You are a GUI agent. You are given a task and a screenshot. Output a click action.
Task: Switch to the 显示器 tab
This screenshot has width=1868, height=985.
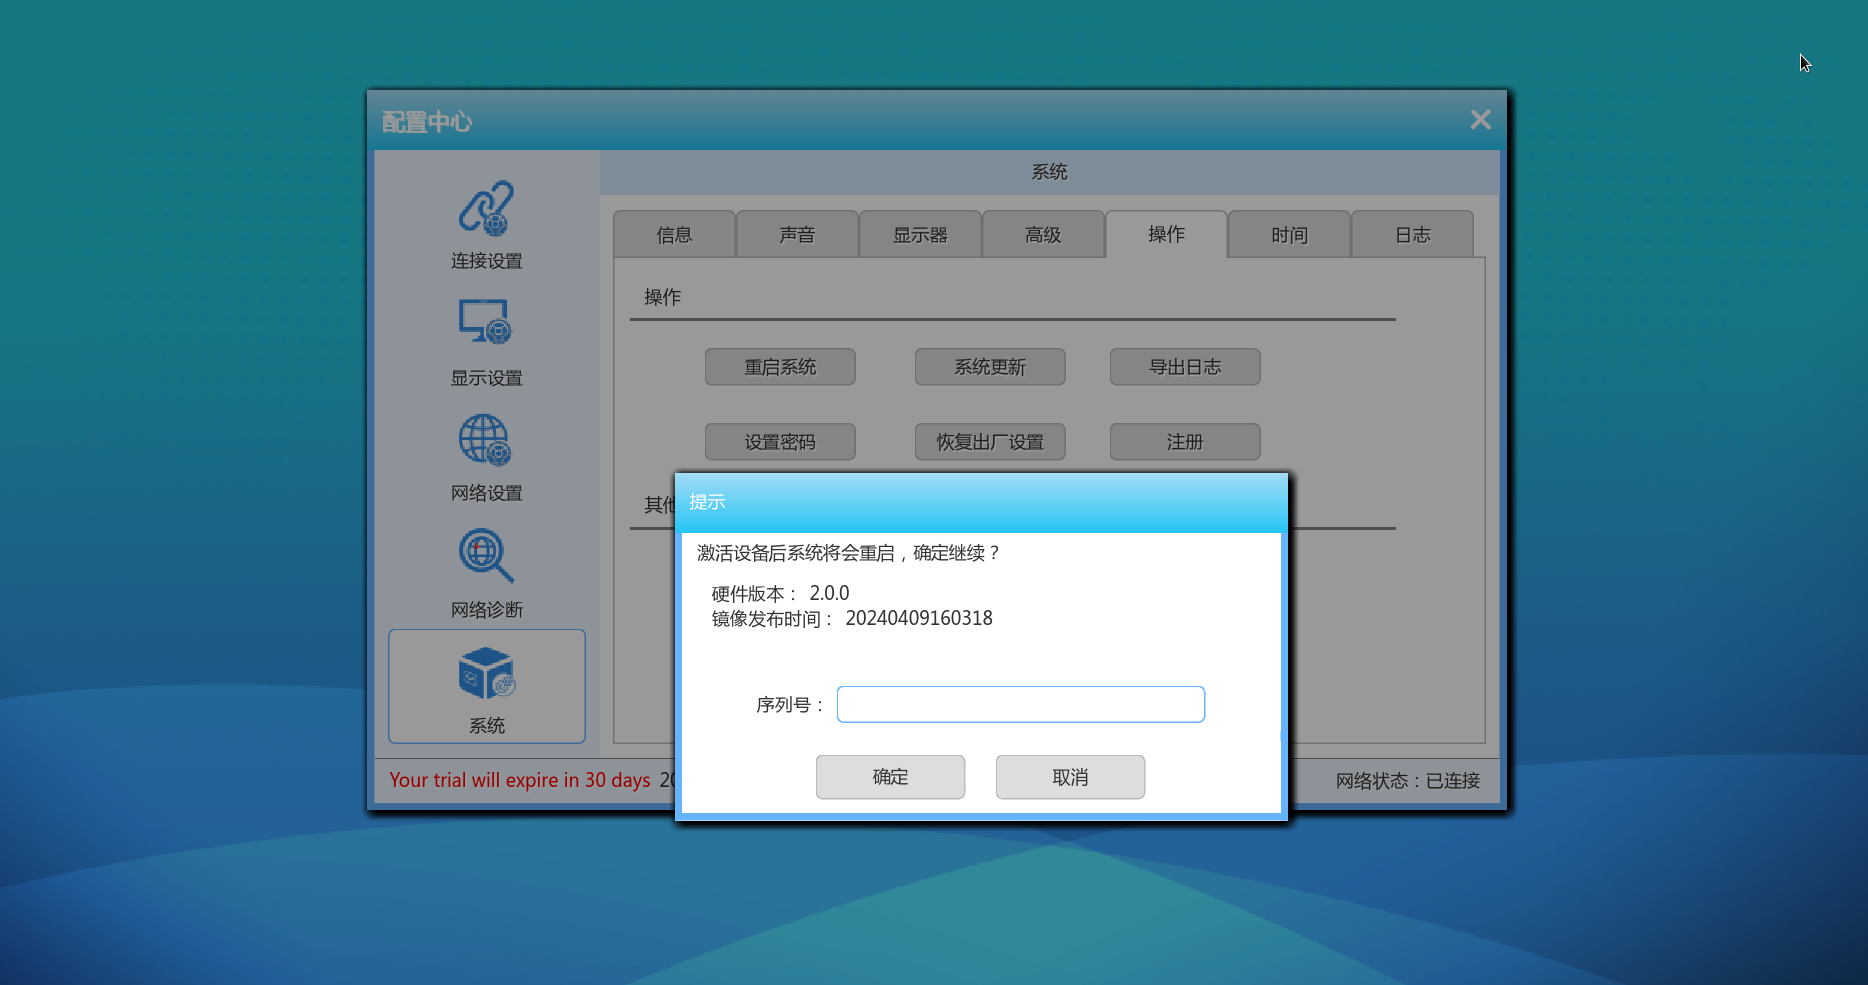pos(920,235)
